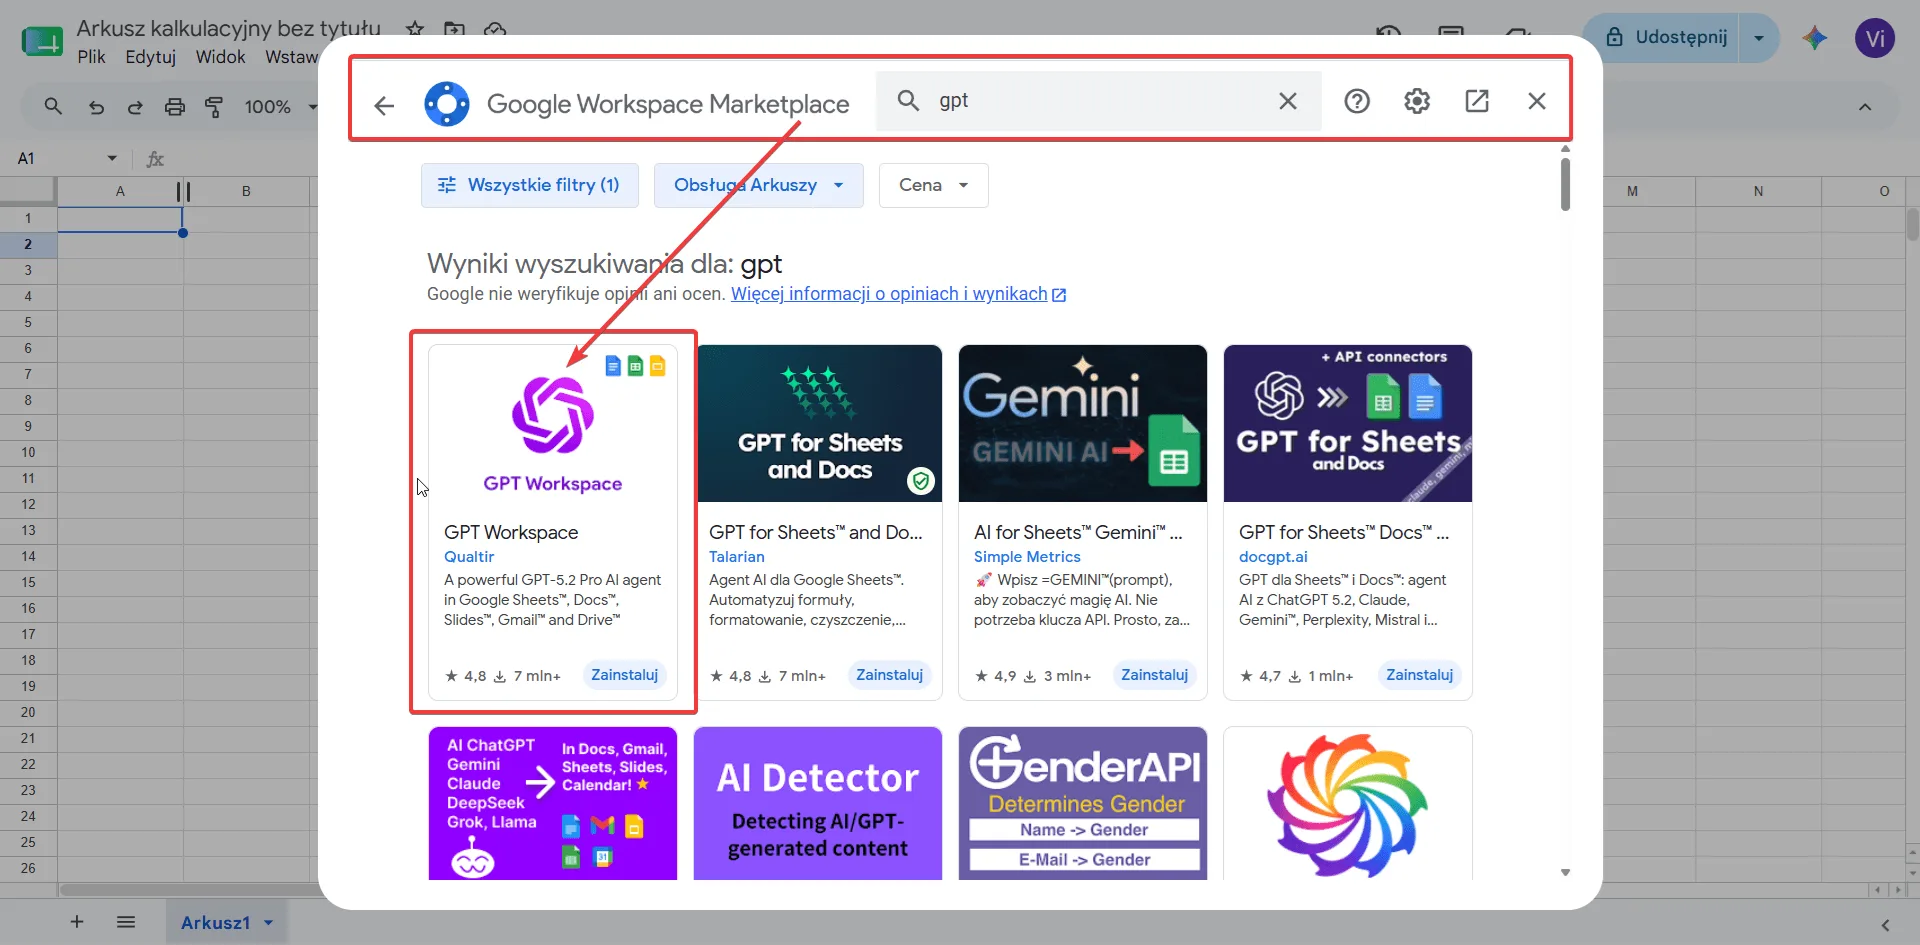Open the GenderAPI card
This screenshot has height=945, width=1920.
click(1083, 803)
